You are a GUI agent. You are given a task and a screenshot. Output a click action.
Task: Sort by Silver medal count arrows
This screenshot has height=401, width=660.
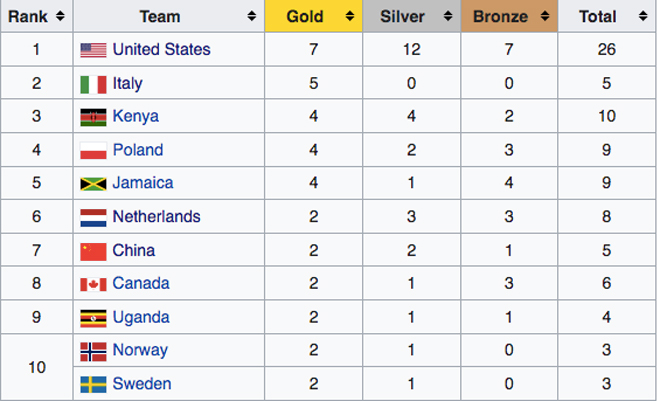(x=447, y=17)
